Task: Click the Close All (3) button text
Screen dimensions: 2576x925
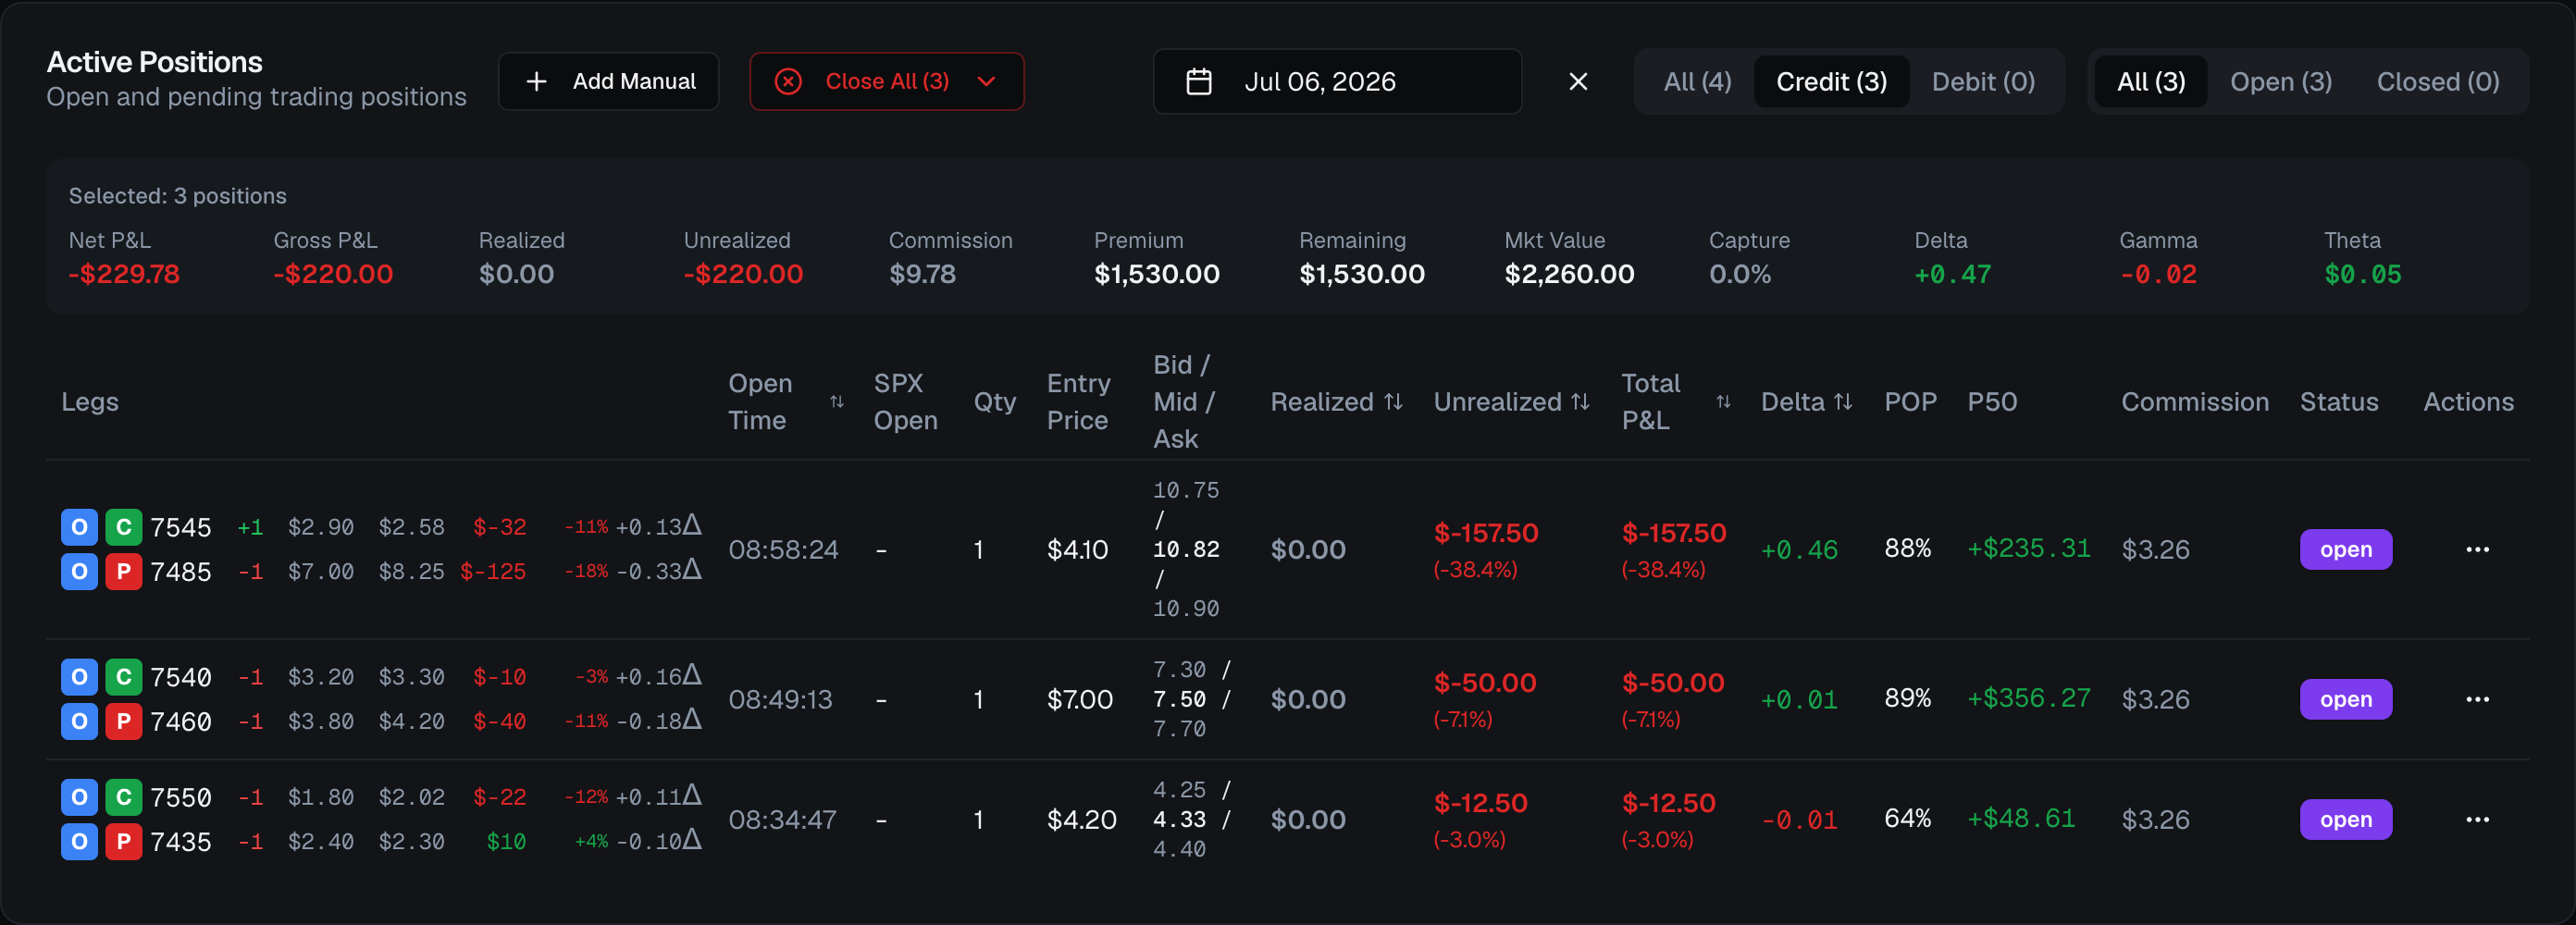Action: click(x=887, y=81)
